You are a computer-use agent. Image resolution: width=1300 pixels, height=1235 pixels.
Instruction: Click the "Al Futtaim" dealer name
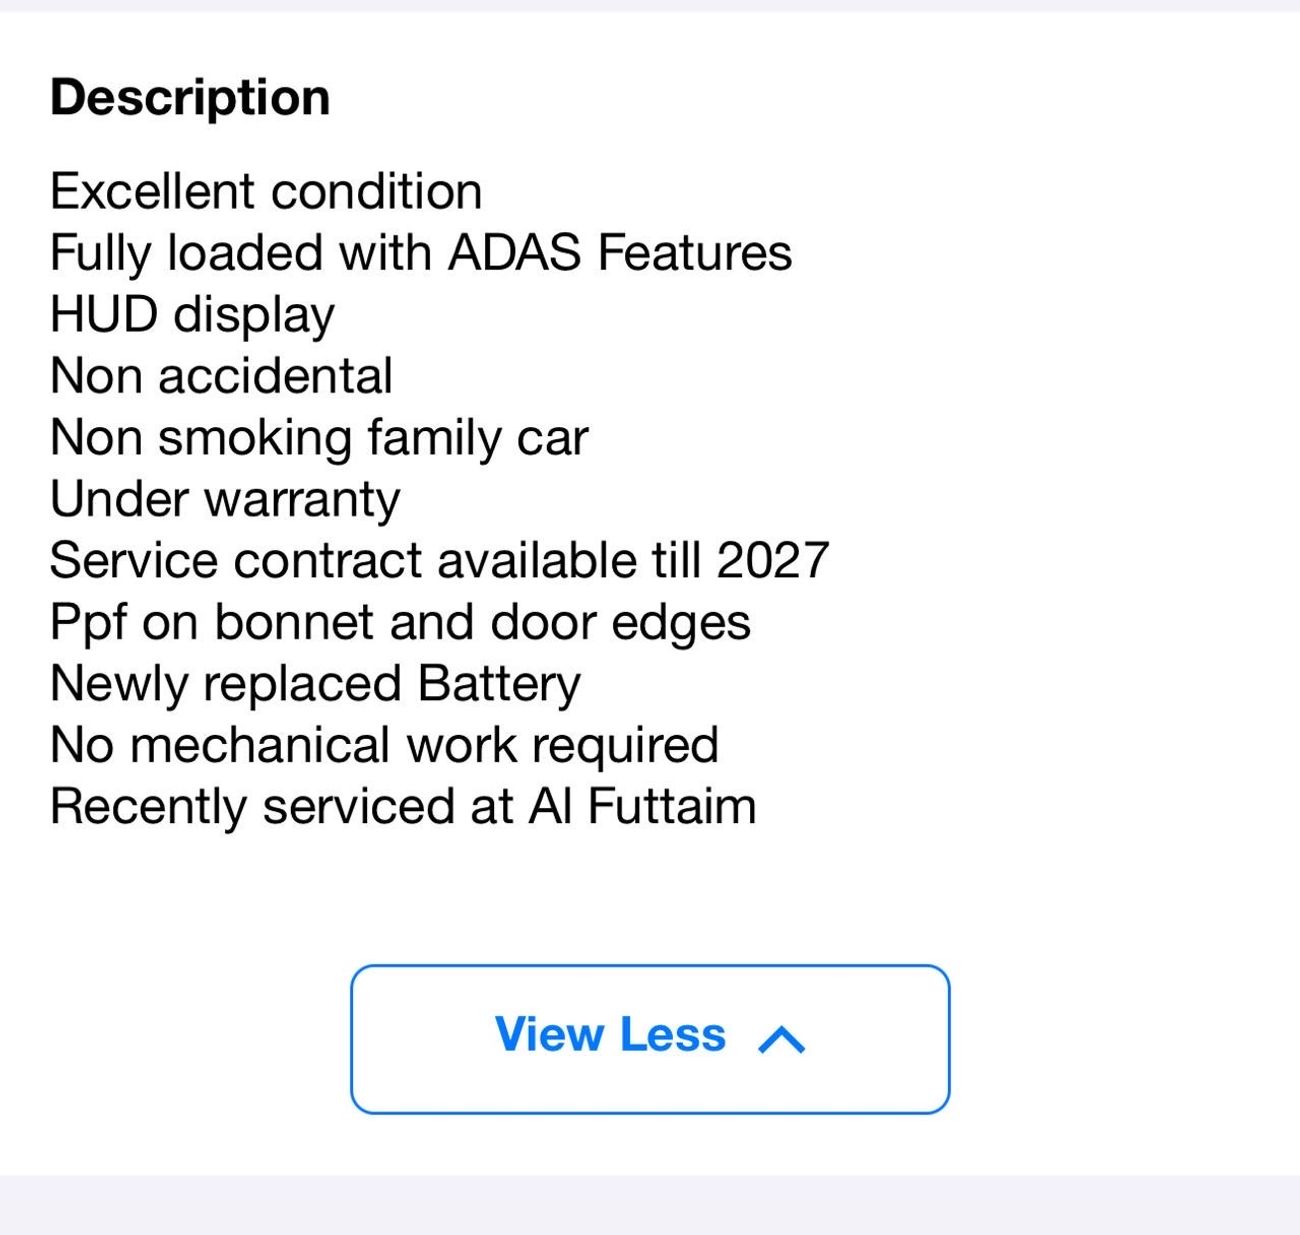[642, 807]
